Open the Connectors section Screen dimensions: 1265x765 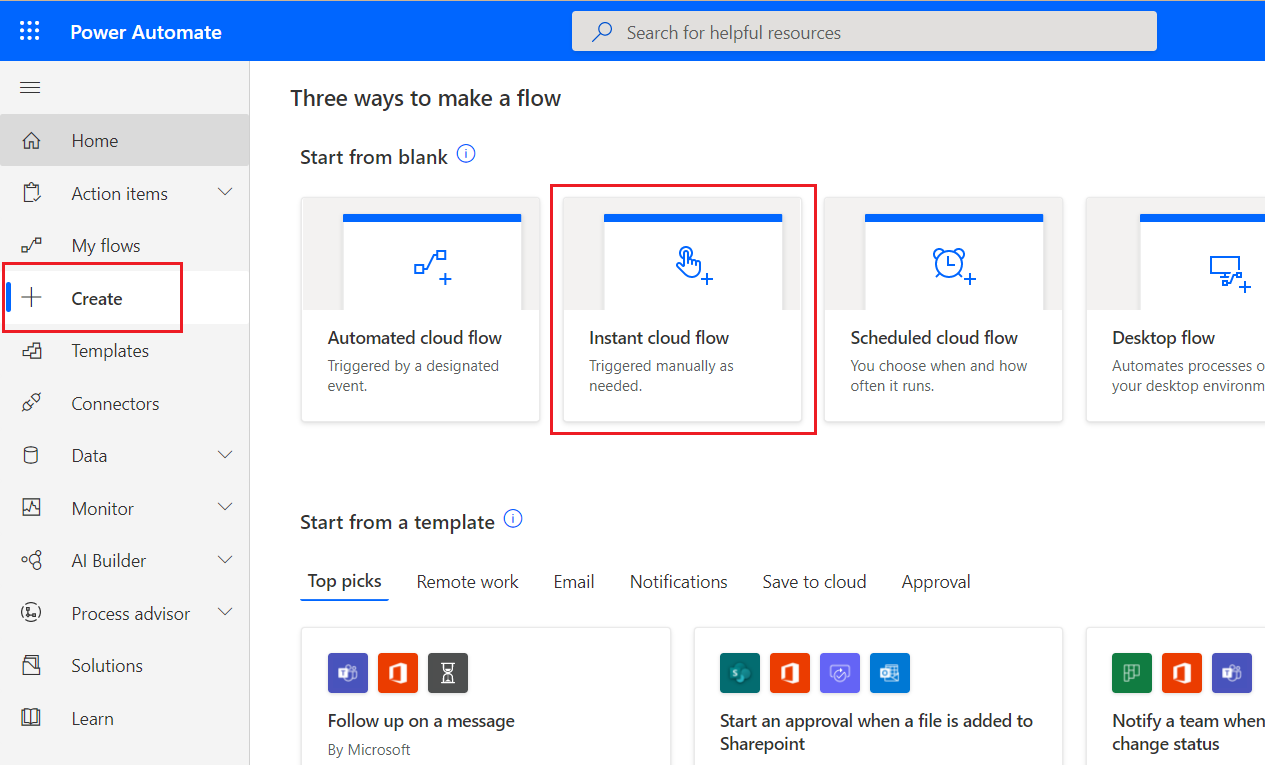point(115,402)
